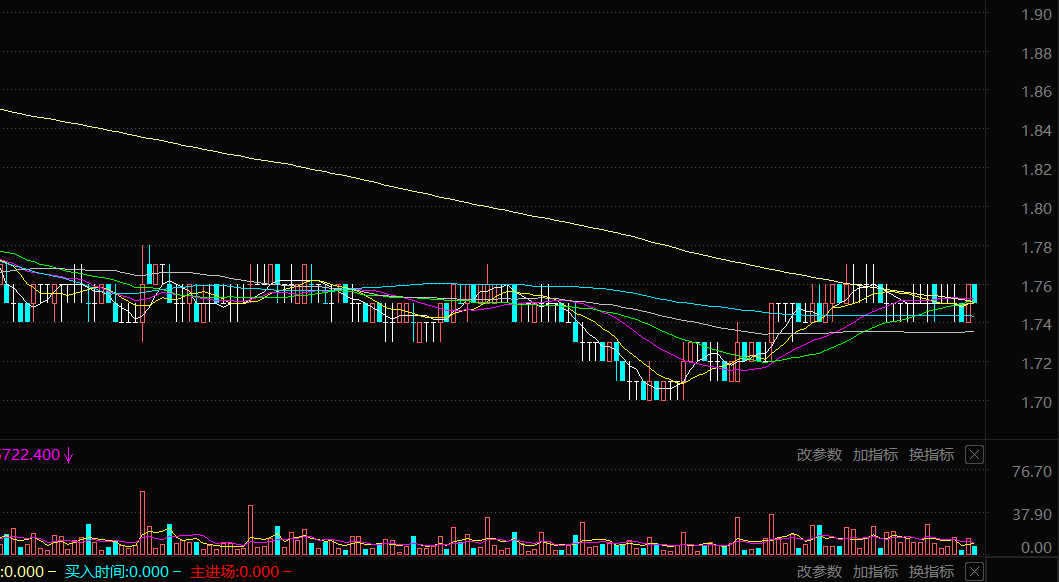Select the magenta 5722.400 volume value
This screenshot has height=582, width=1059.
pyautogui.click(x=30, y=455)
